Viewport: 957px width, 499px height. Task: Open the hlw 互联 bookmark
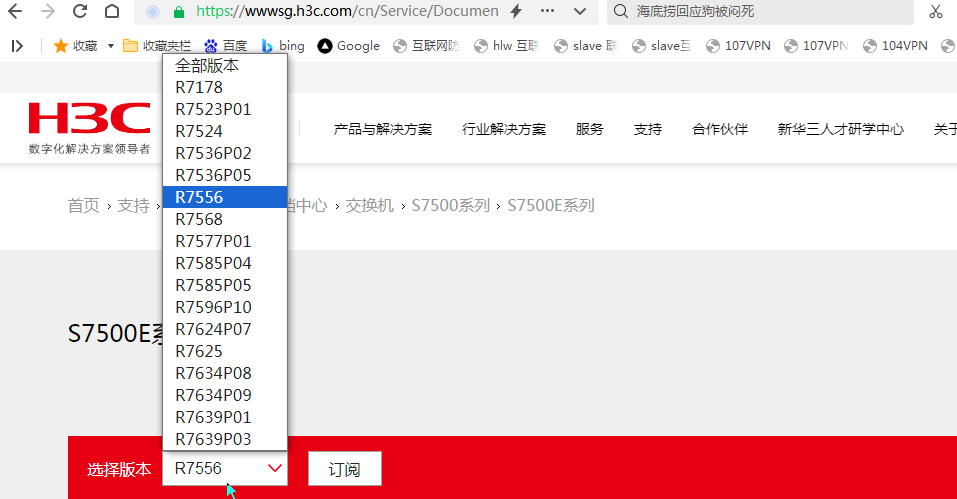point(507,46)
